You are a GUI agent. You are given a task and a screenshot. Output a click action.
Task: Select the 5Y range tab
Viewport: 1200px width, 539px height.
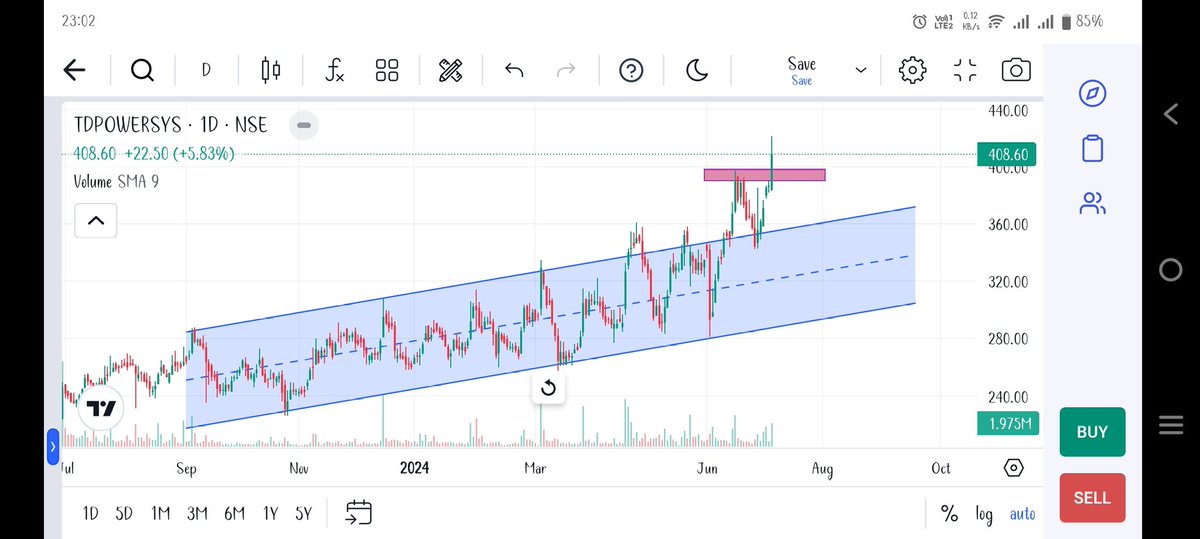(304, 513)
